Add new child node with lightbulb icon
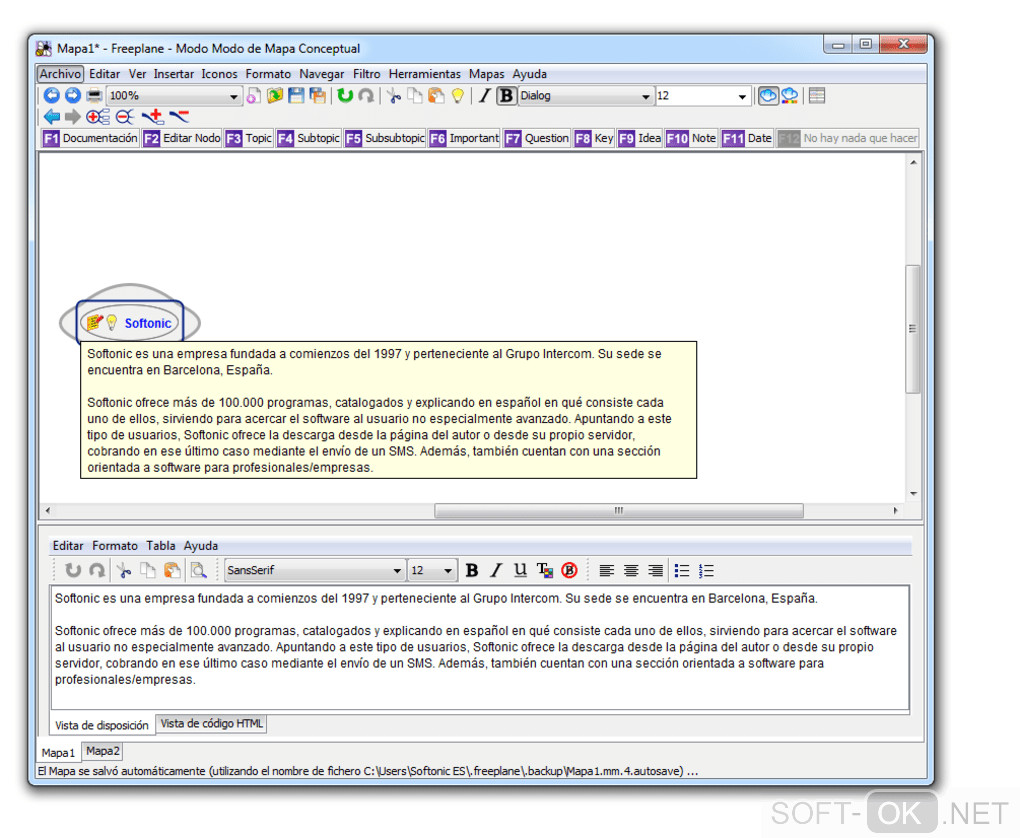Screen dimensions: 1020x838 (x=457, y=96)
